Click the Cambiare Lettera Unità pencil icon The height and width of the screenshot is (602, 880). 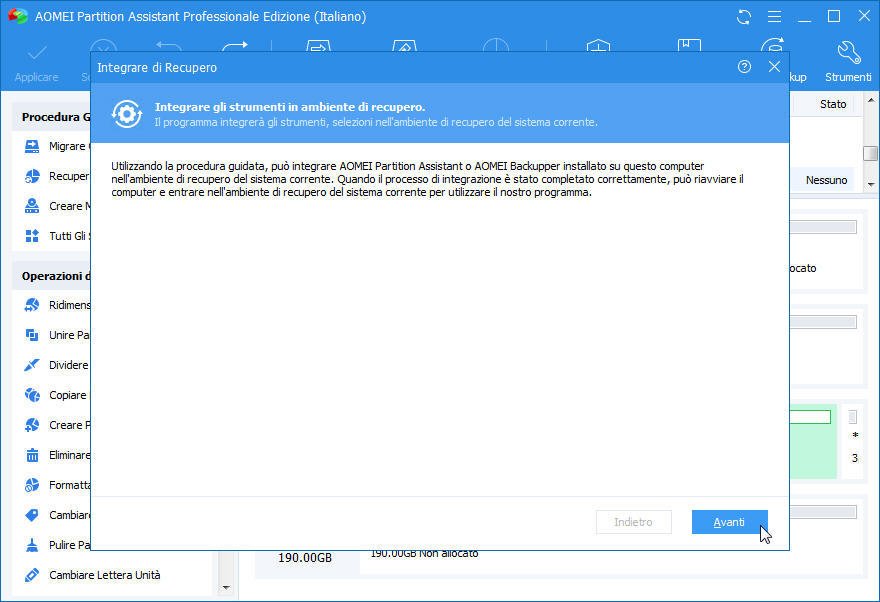(32, 575)
